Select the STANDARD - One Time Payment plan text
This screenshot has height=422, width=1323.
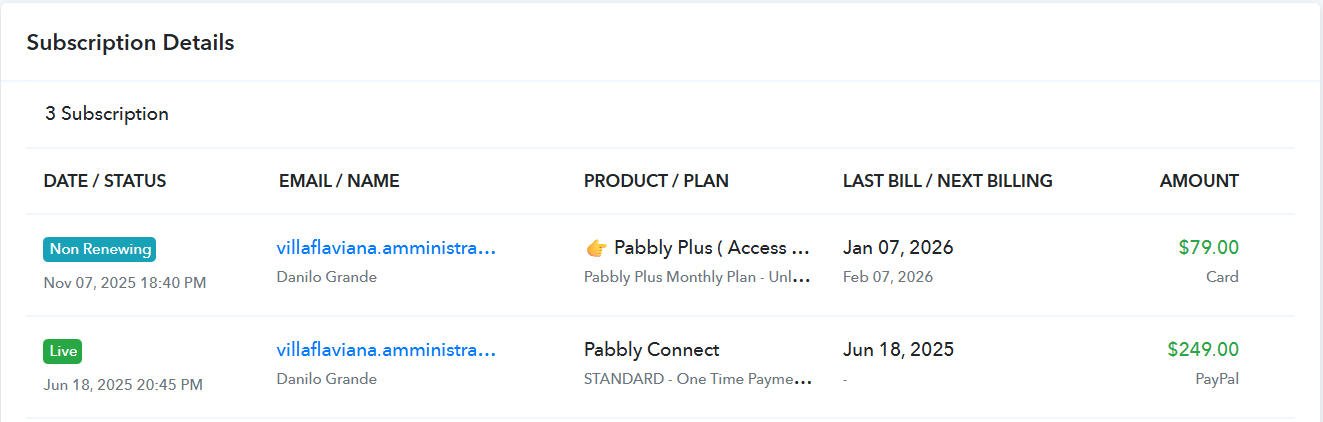(696, 379)
